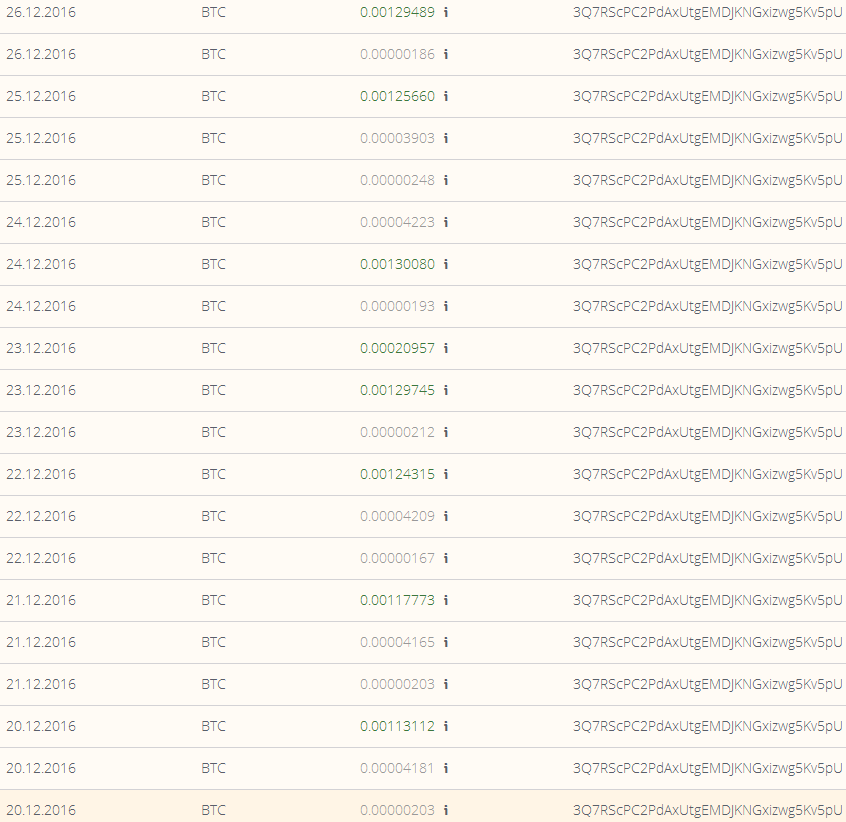Open the info icon next to 0.00129489
This screenshot has width=846, height=822.
(446, 12)
